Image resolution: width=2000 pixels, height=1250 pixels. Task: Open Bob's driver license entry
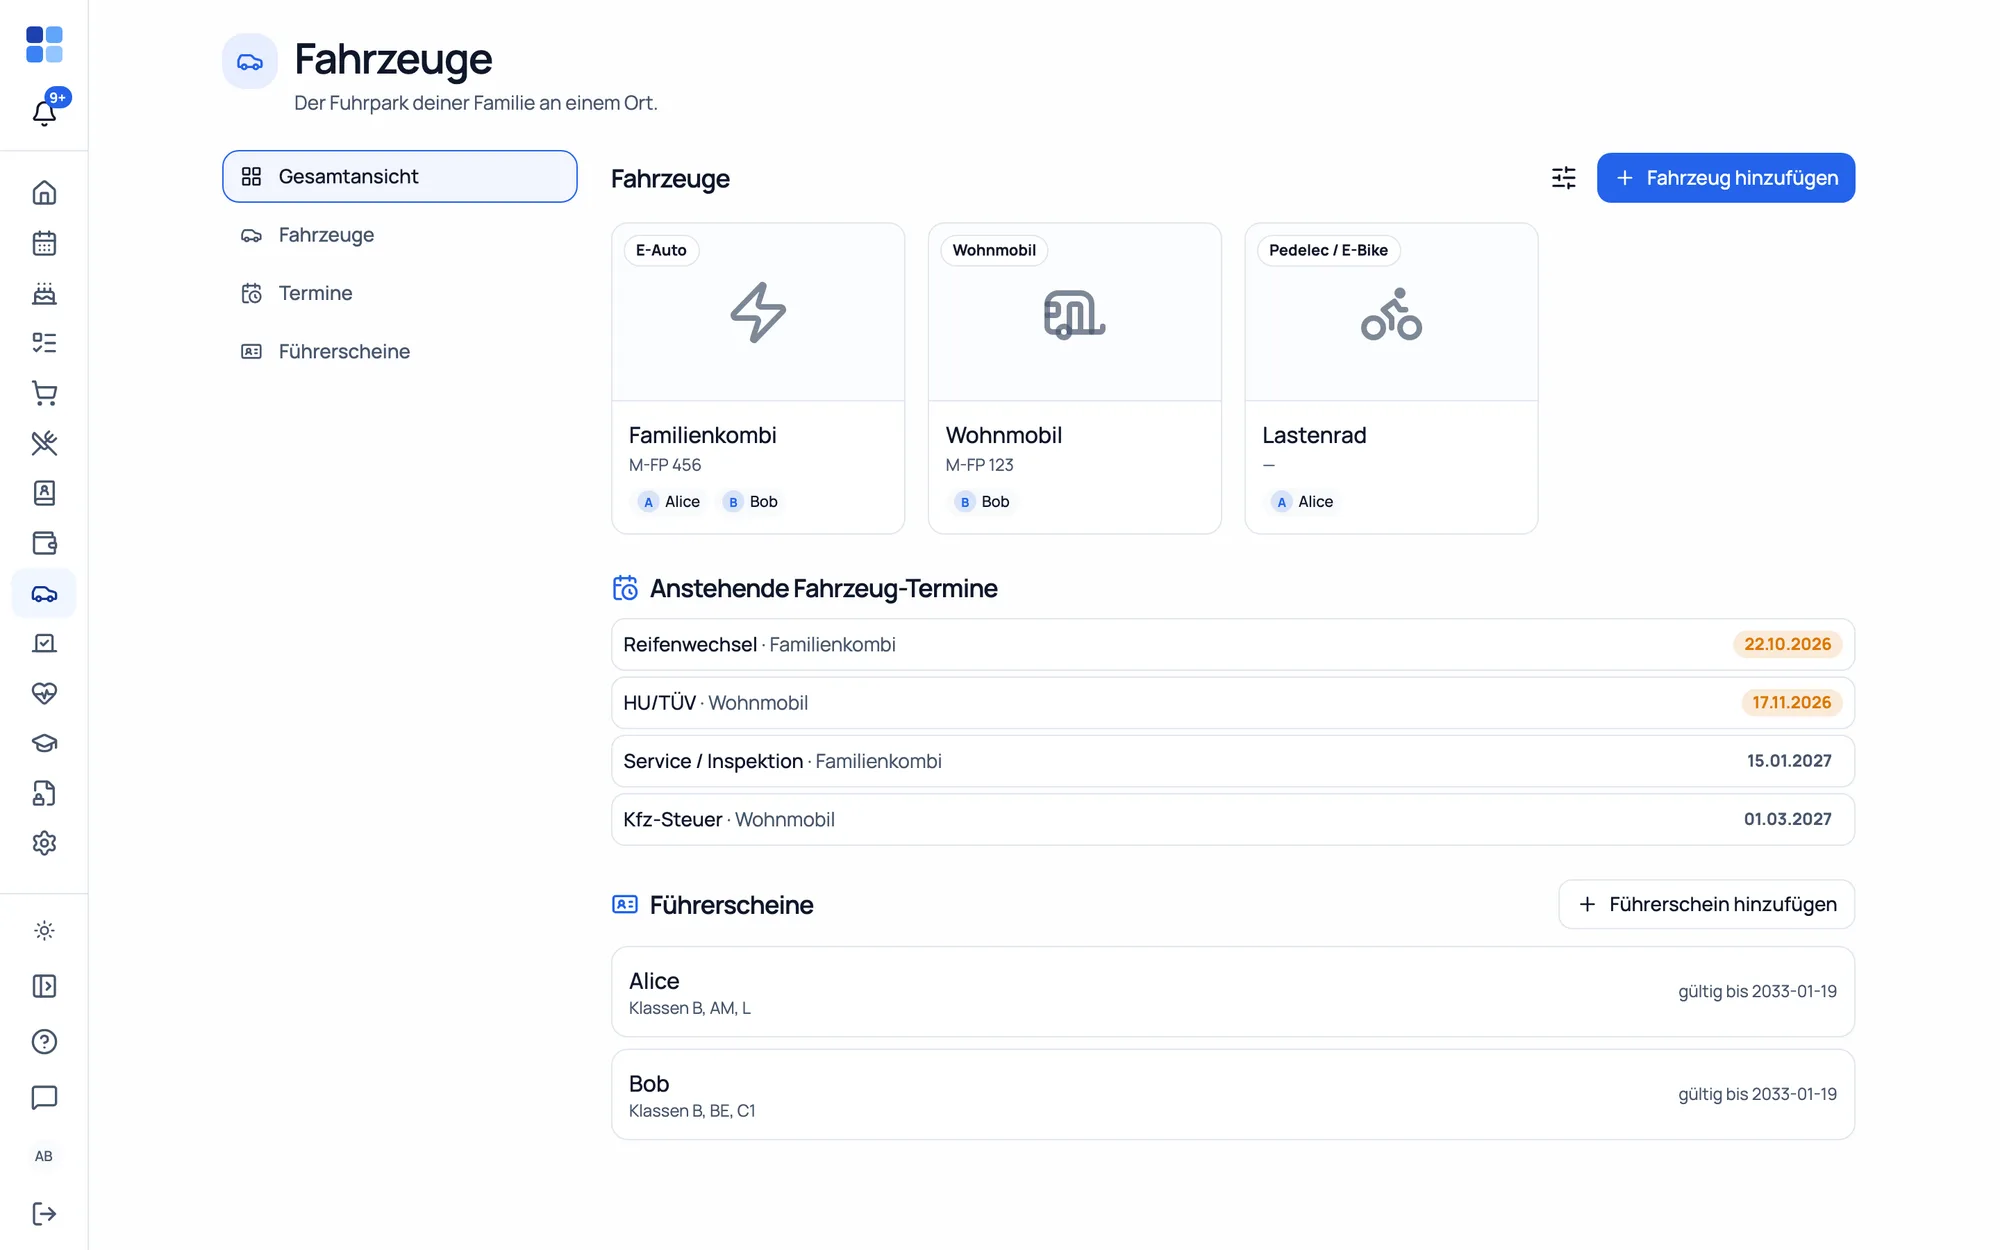1233,1095
